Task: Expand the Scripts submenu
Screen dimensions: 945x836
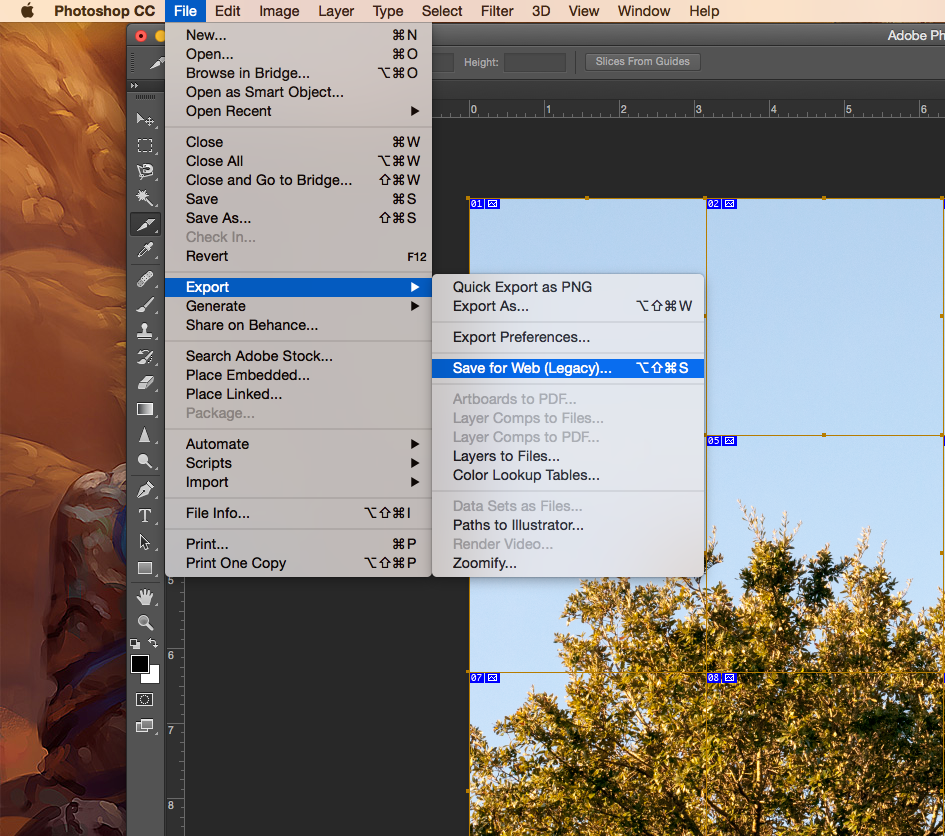Action: [x=298, y=463]
